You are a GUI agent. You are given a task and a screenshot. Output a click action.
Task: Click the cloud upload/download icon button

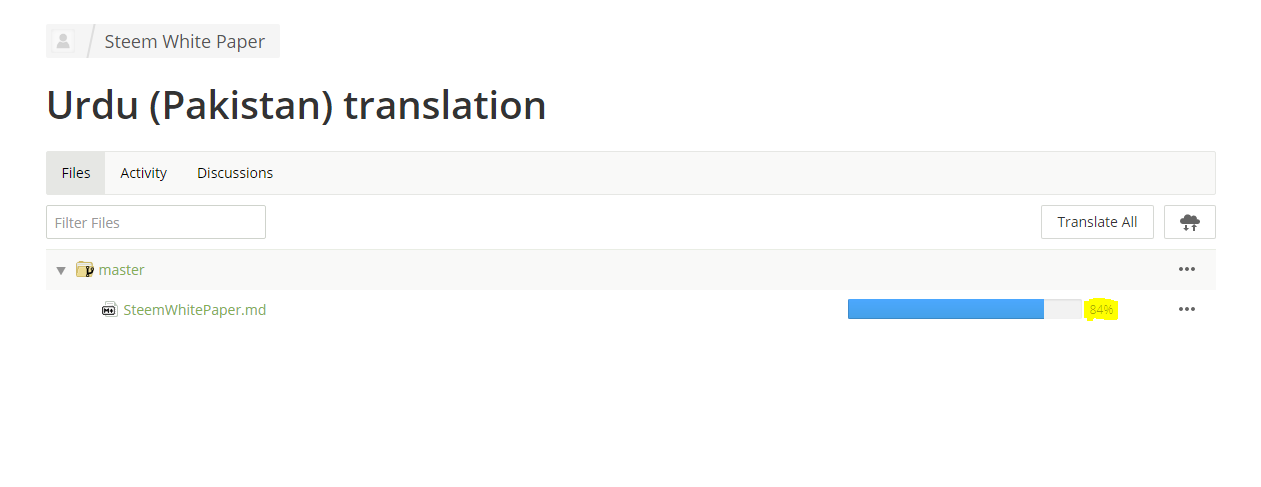click(x=1189, y=222)
